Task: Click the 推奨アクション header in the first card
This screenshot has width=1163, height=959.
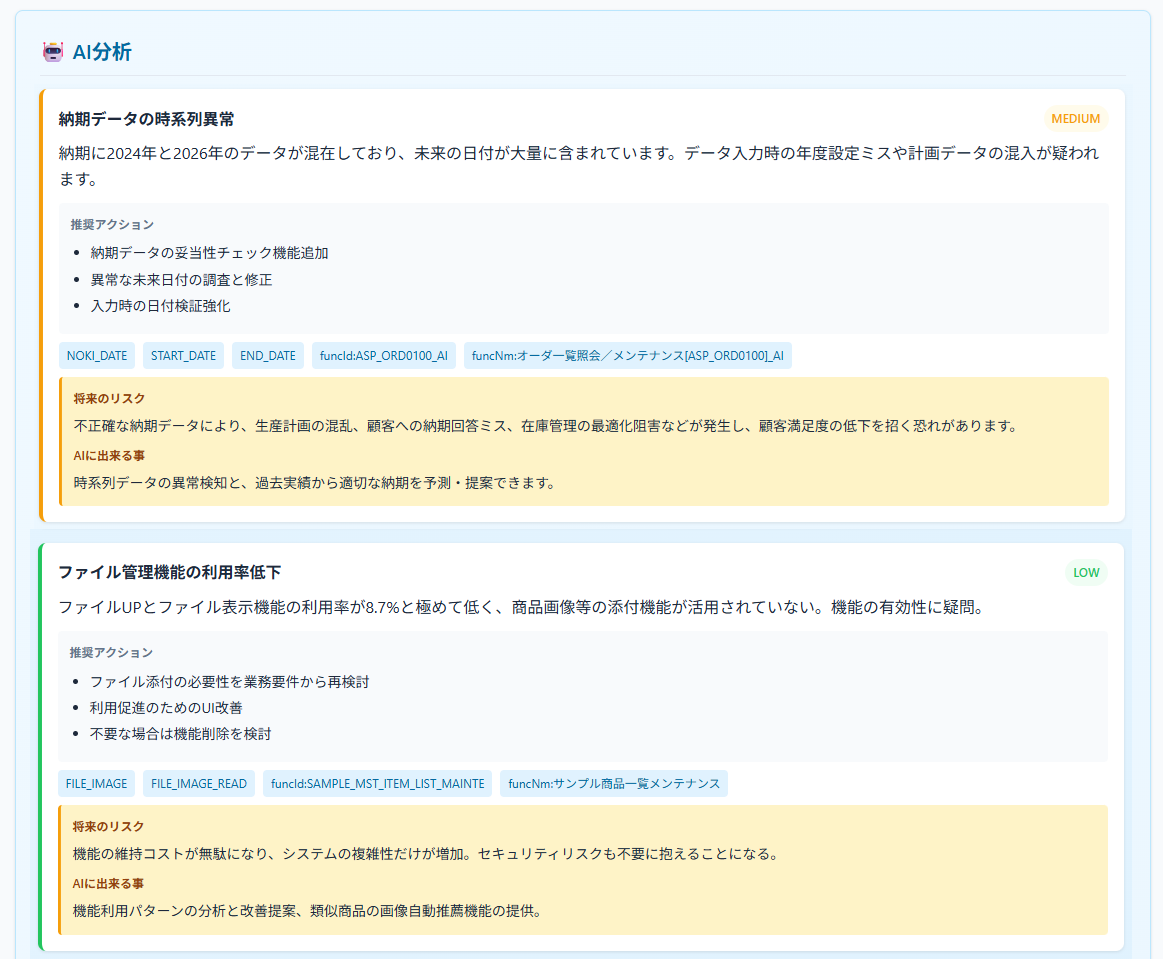Action: pyautogui.click(x=114, y=224)
